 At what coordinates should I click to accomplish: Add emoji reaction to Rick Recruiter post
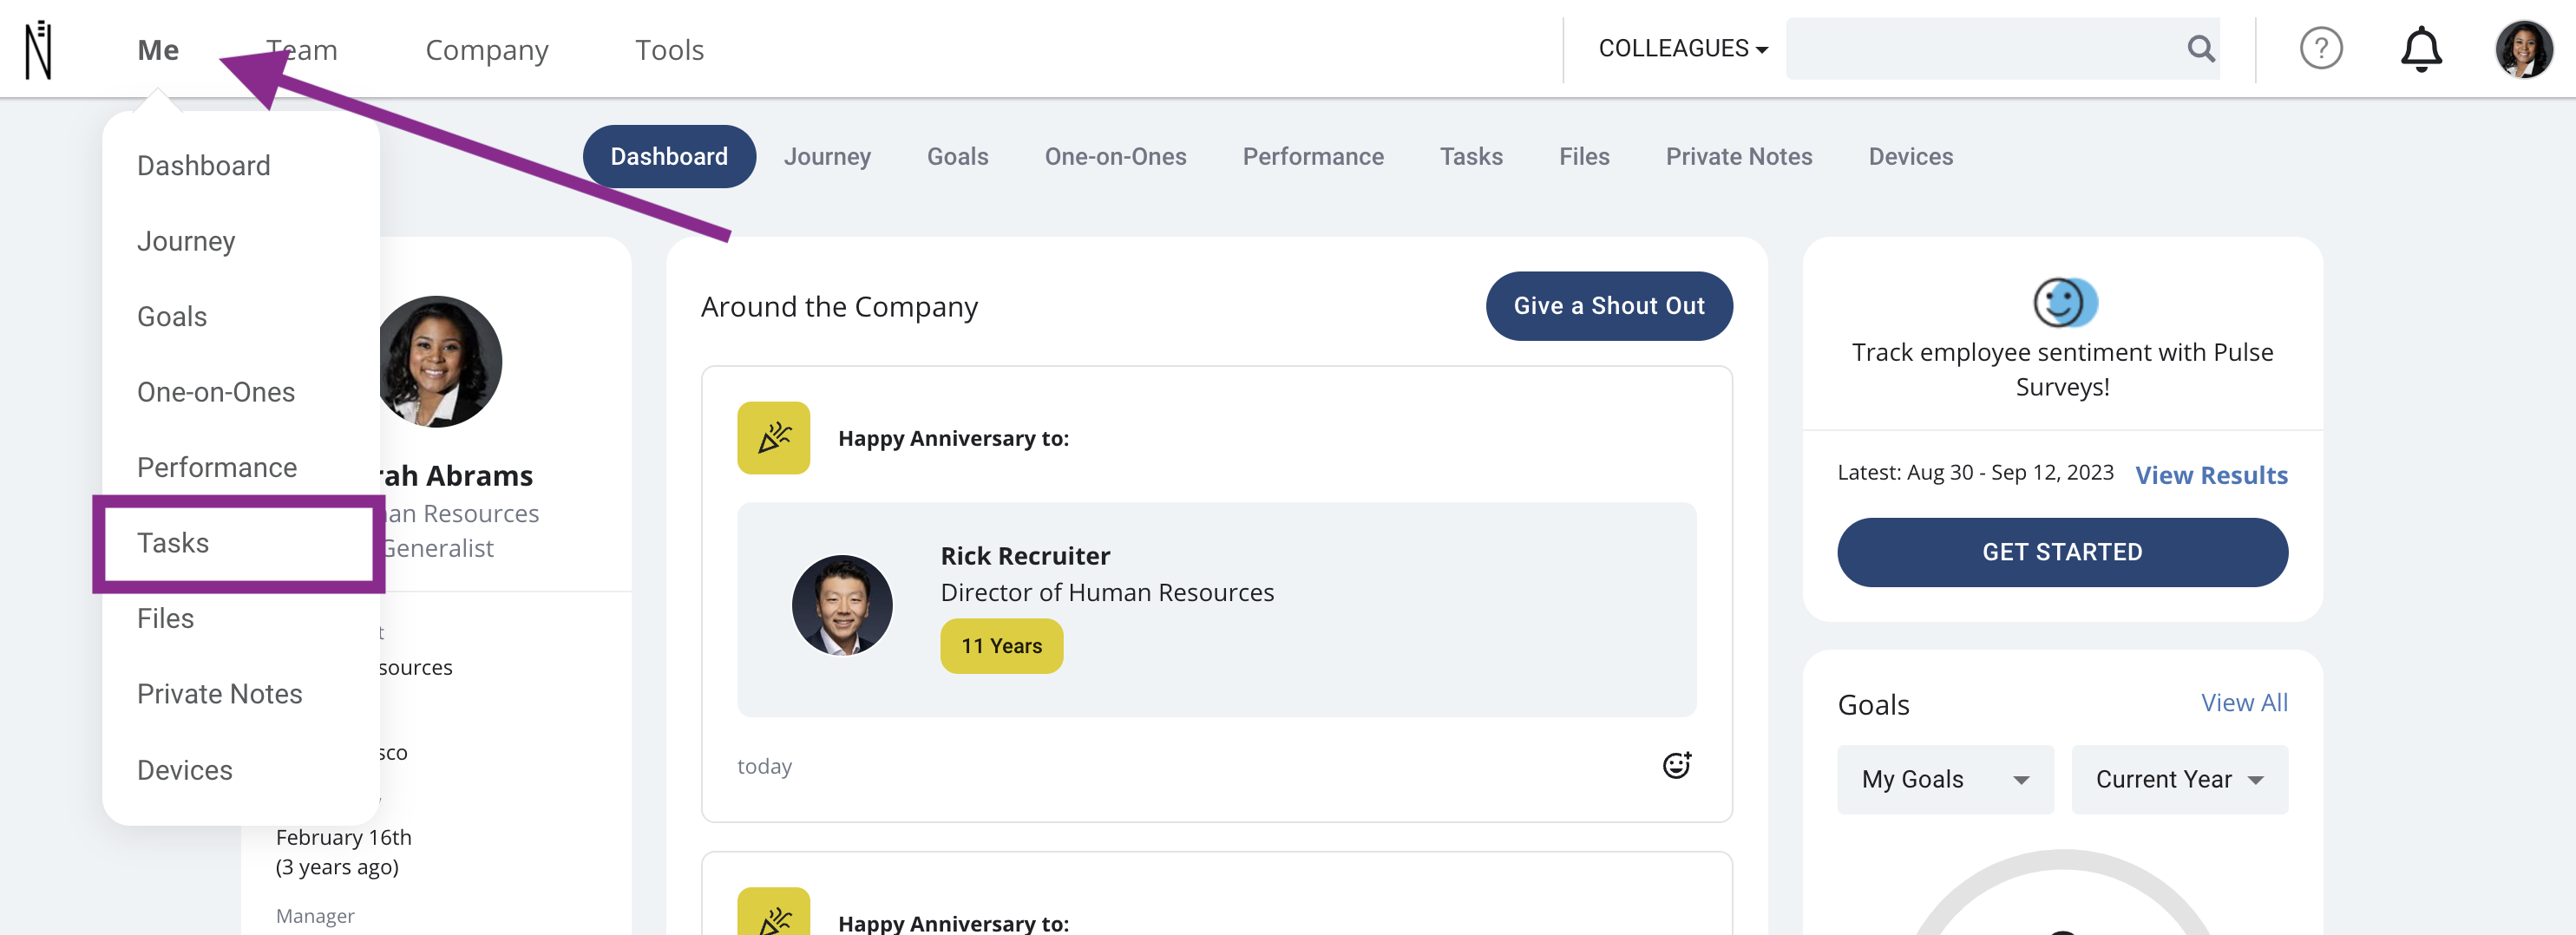click(x=1676, y=765)
